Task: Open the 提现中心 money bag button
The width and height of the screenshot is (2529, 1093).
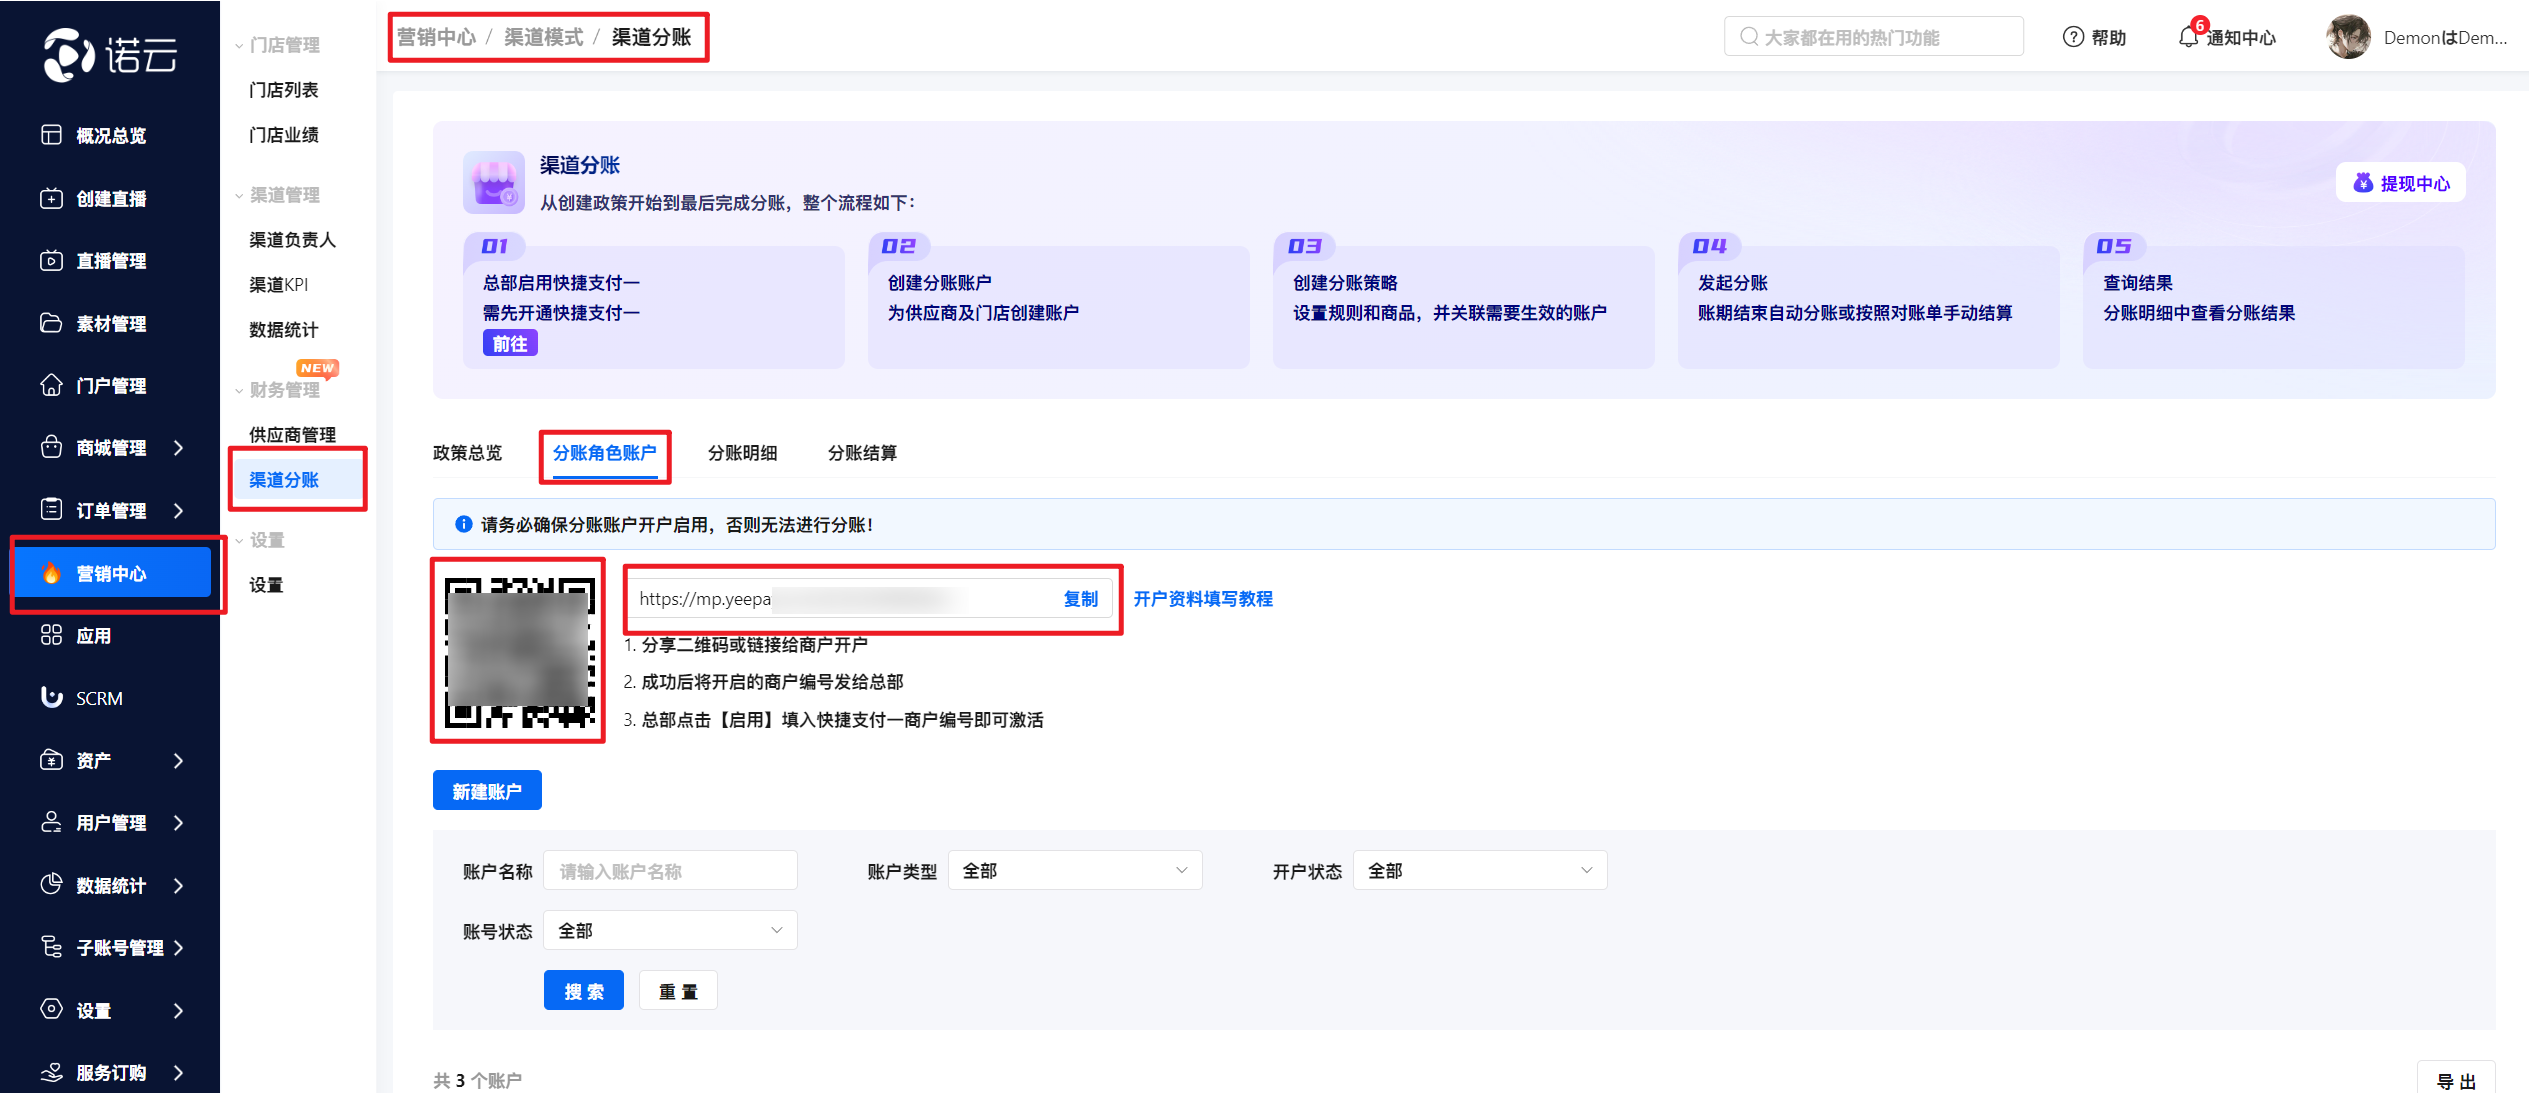Action: pyautogui.click(x=2400, y=183)
